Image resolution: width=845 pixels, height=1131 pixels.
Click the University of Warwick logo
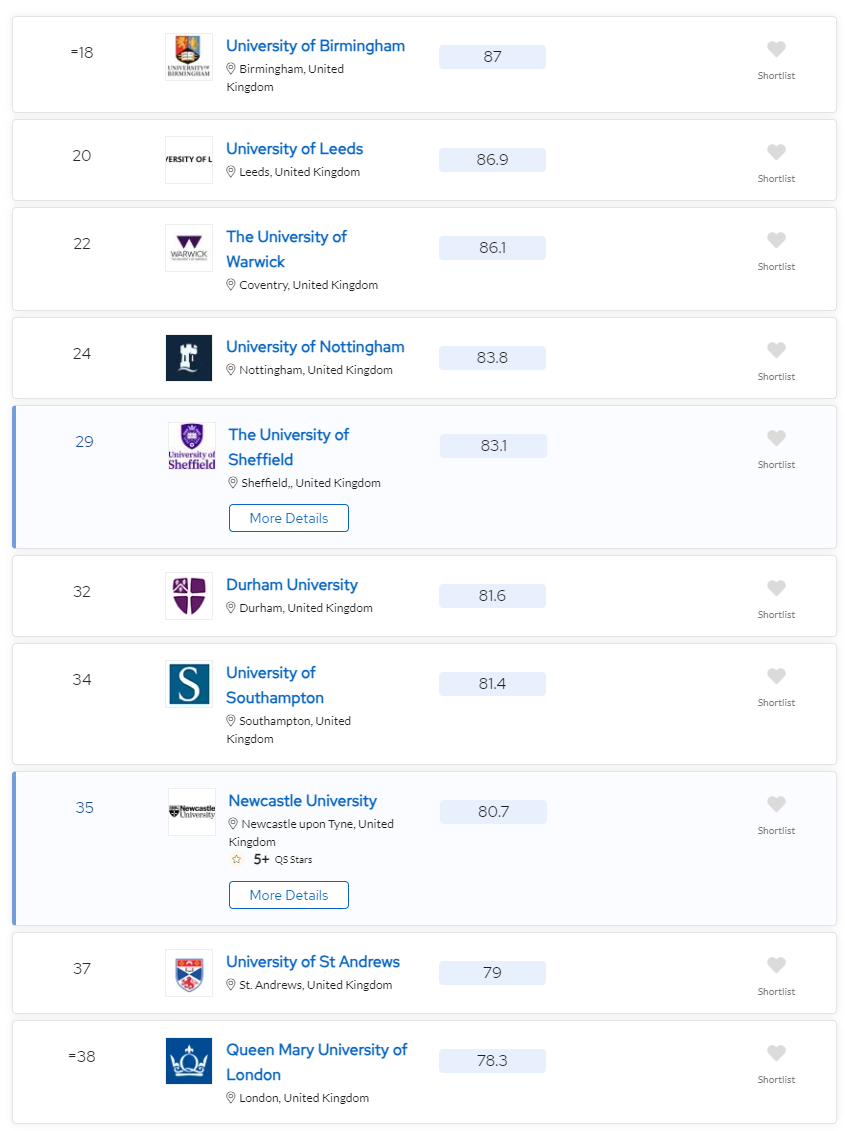coord(189,248)
